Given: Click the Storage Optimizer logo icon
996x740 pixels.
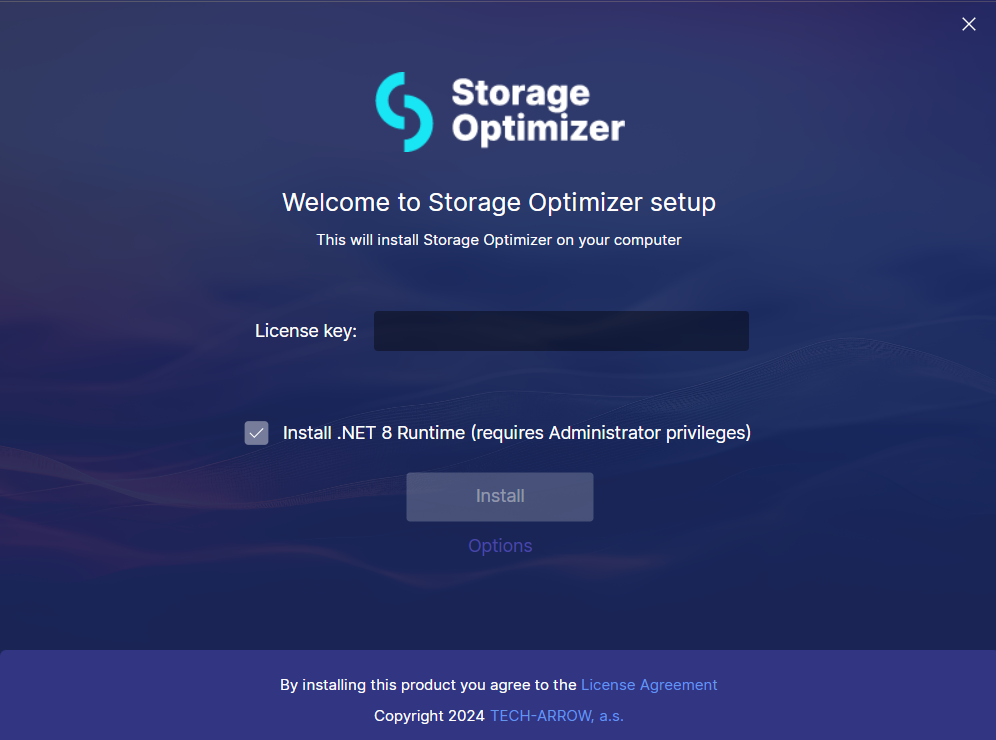Looking at the screenshot, I should 404,112.
